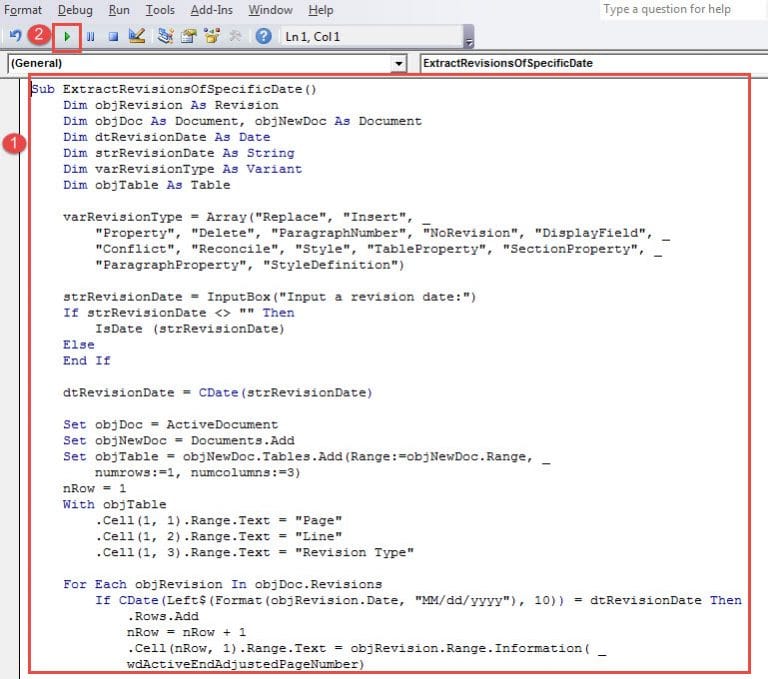The width and height of the screenshot is (768, 679).
Task: Expand the (General) object dropdown arrow
Action: [x=399, y=63]
